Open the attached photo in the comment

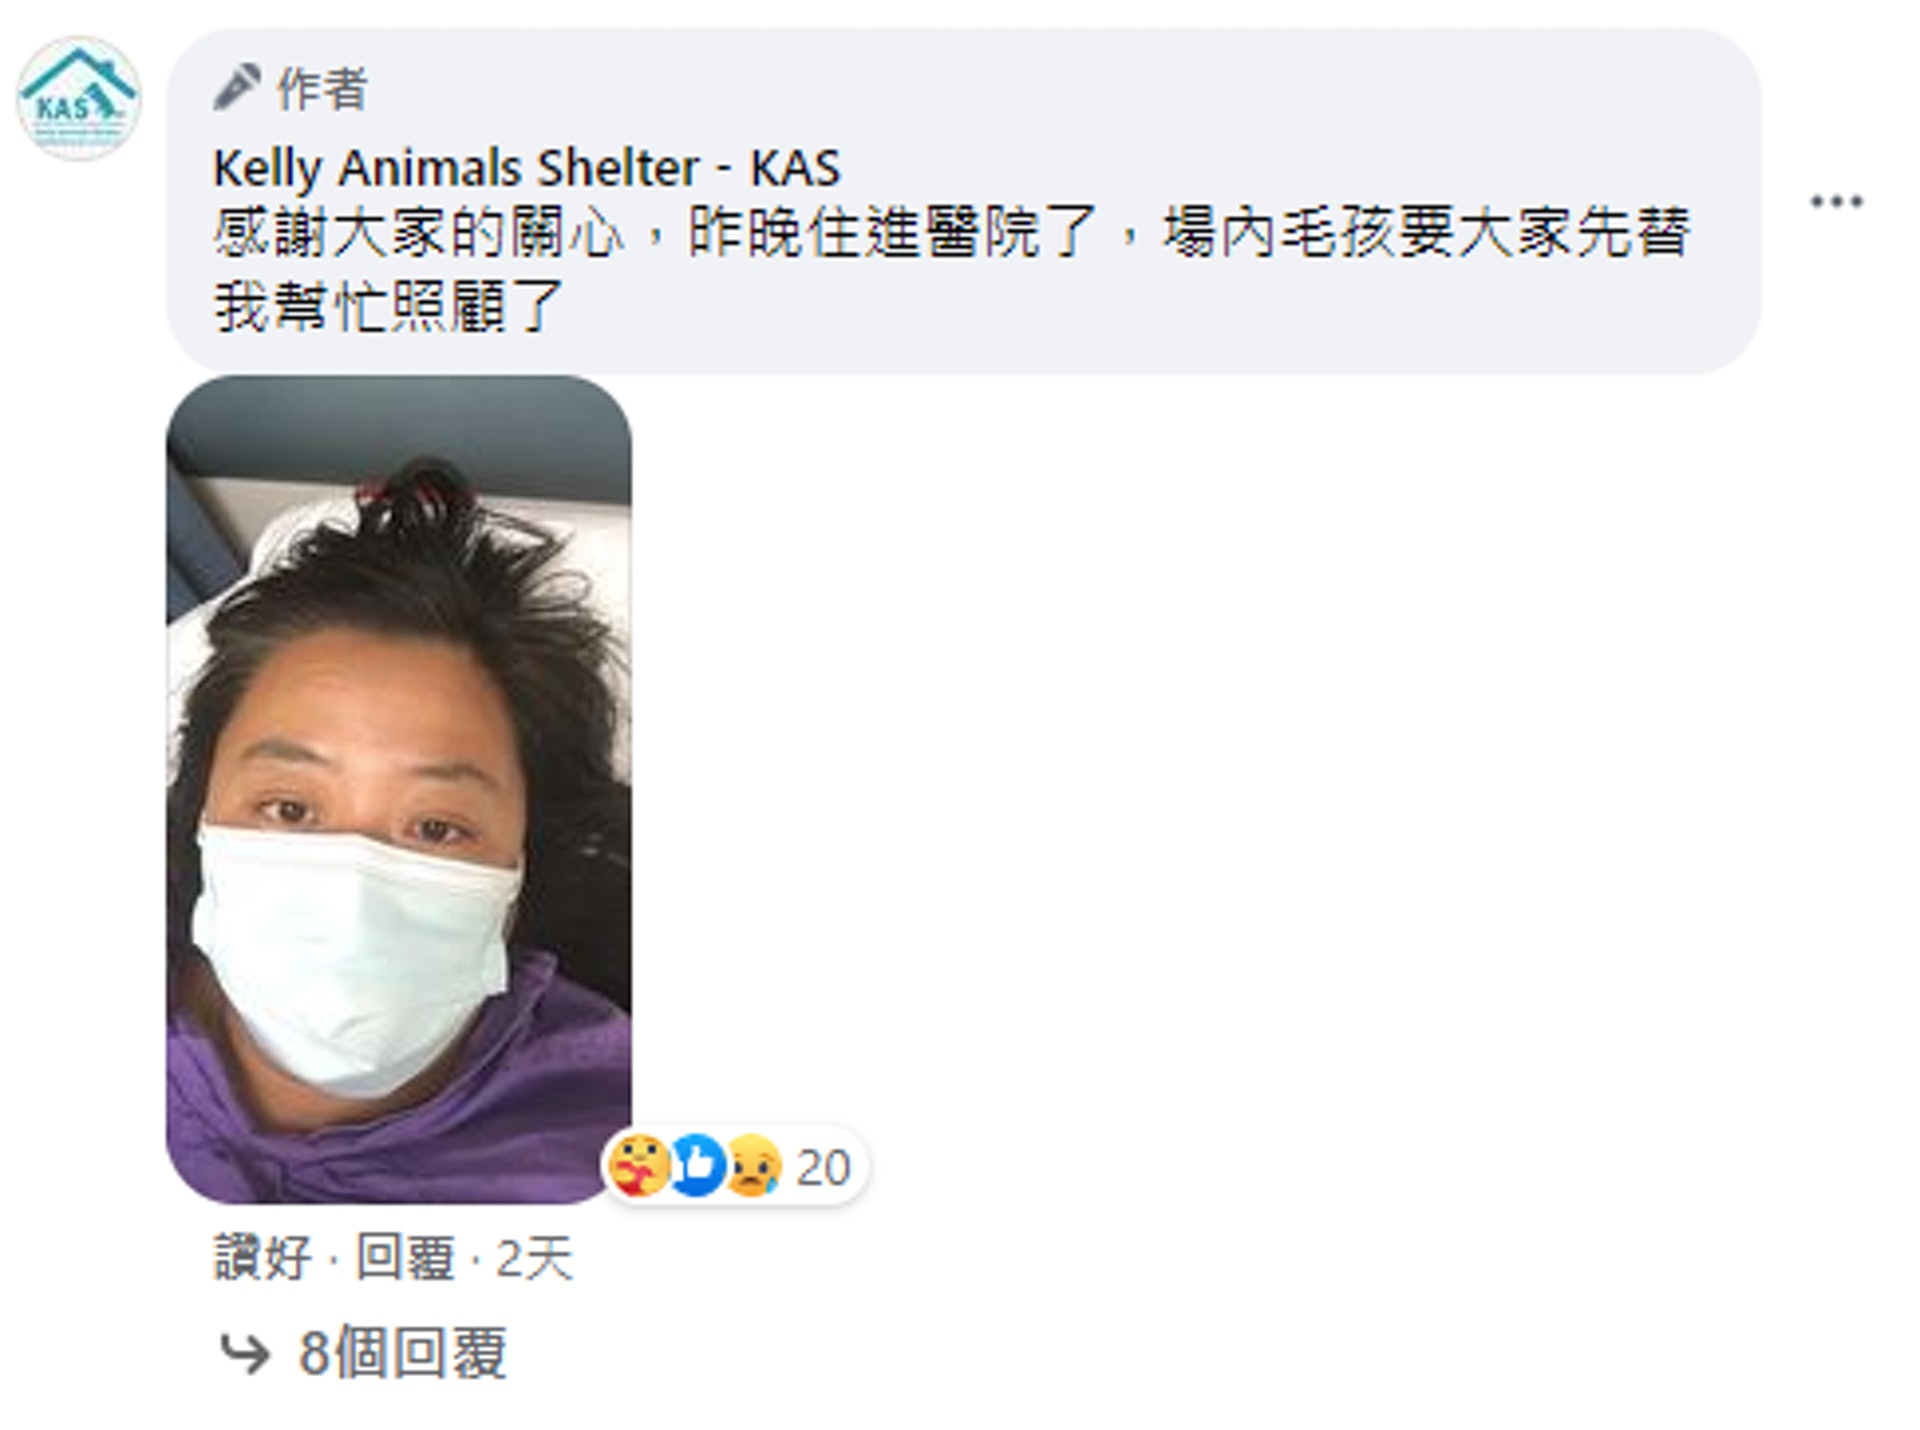pyautogui.click(x=398, y=790)
